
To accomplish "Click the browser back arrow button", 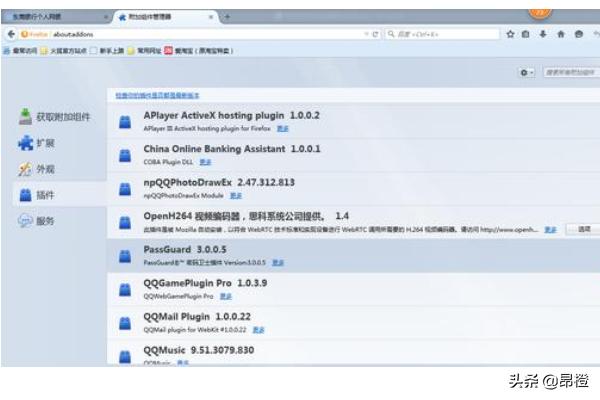I will point(11,34).
